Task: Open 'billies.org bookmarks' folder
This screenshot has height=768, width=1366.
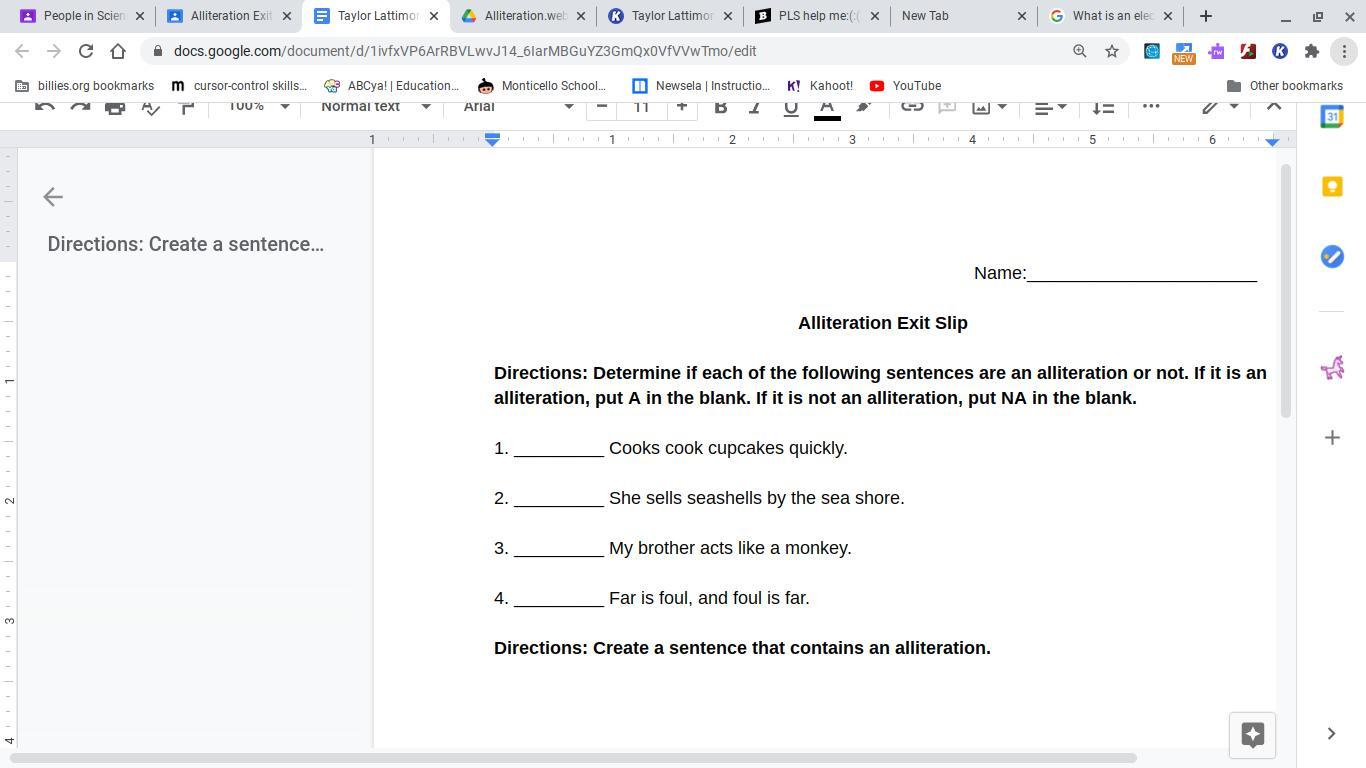Action: coord(85,86)
